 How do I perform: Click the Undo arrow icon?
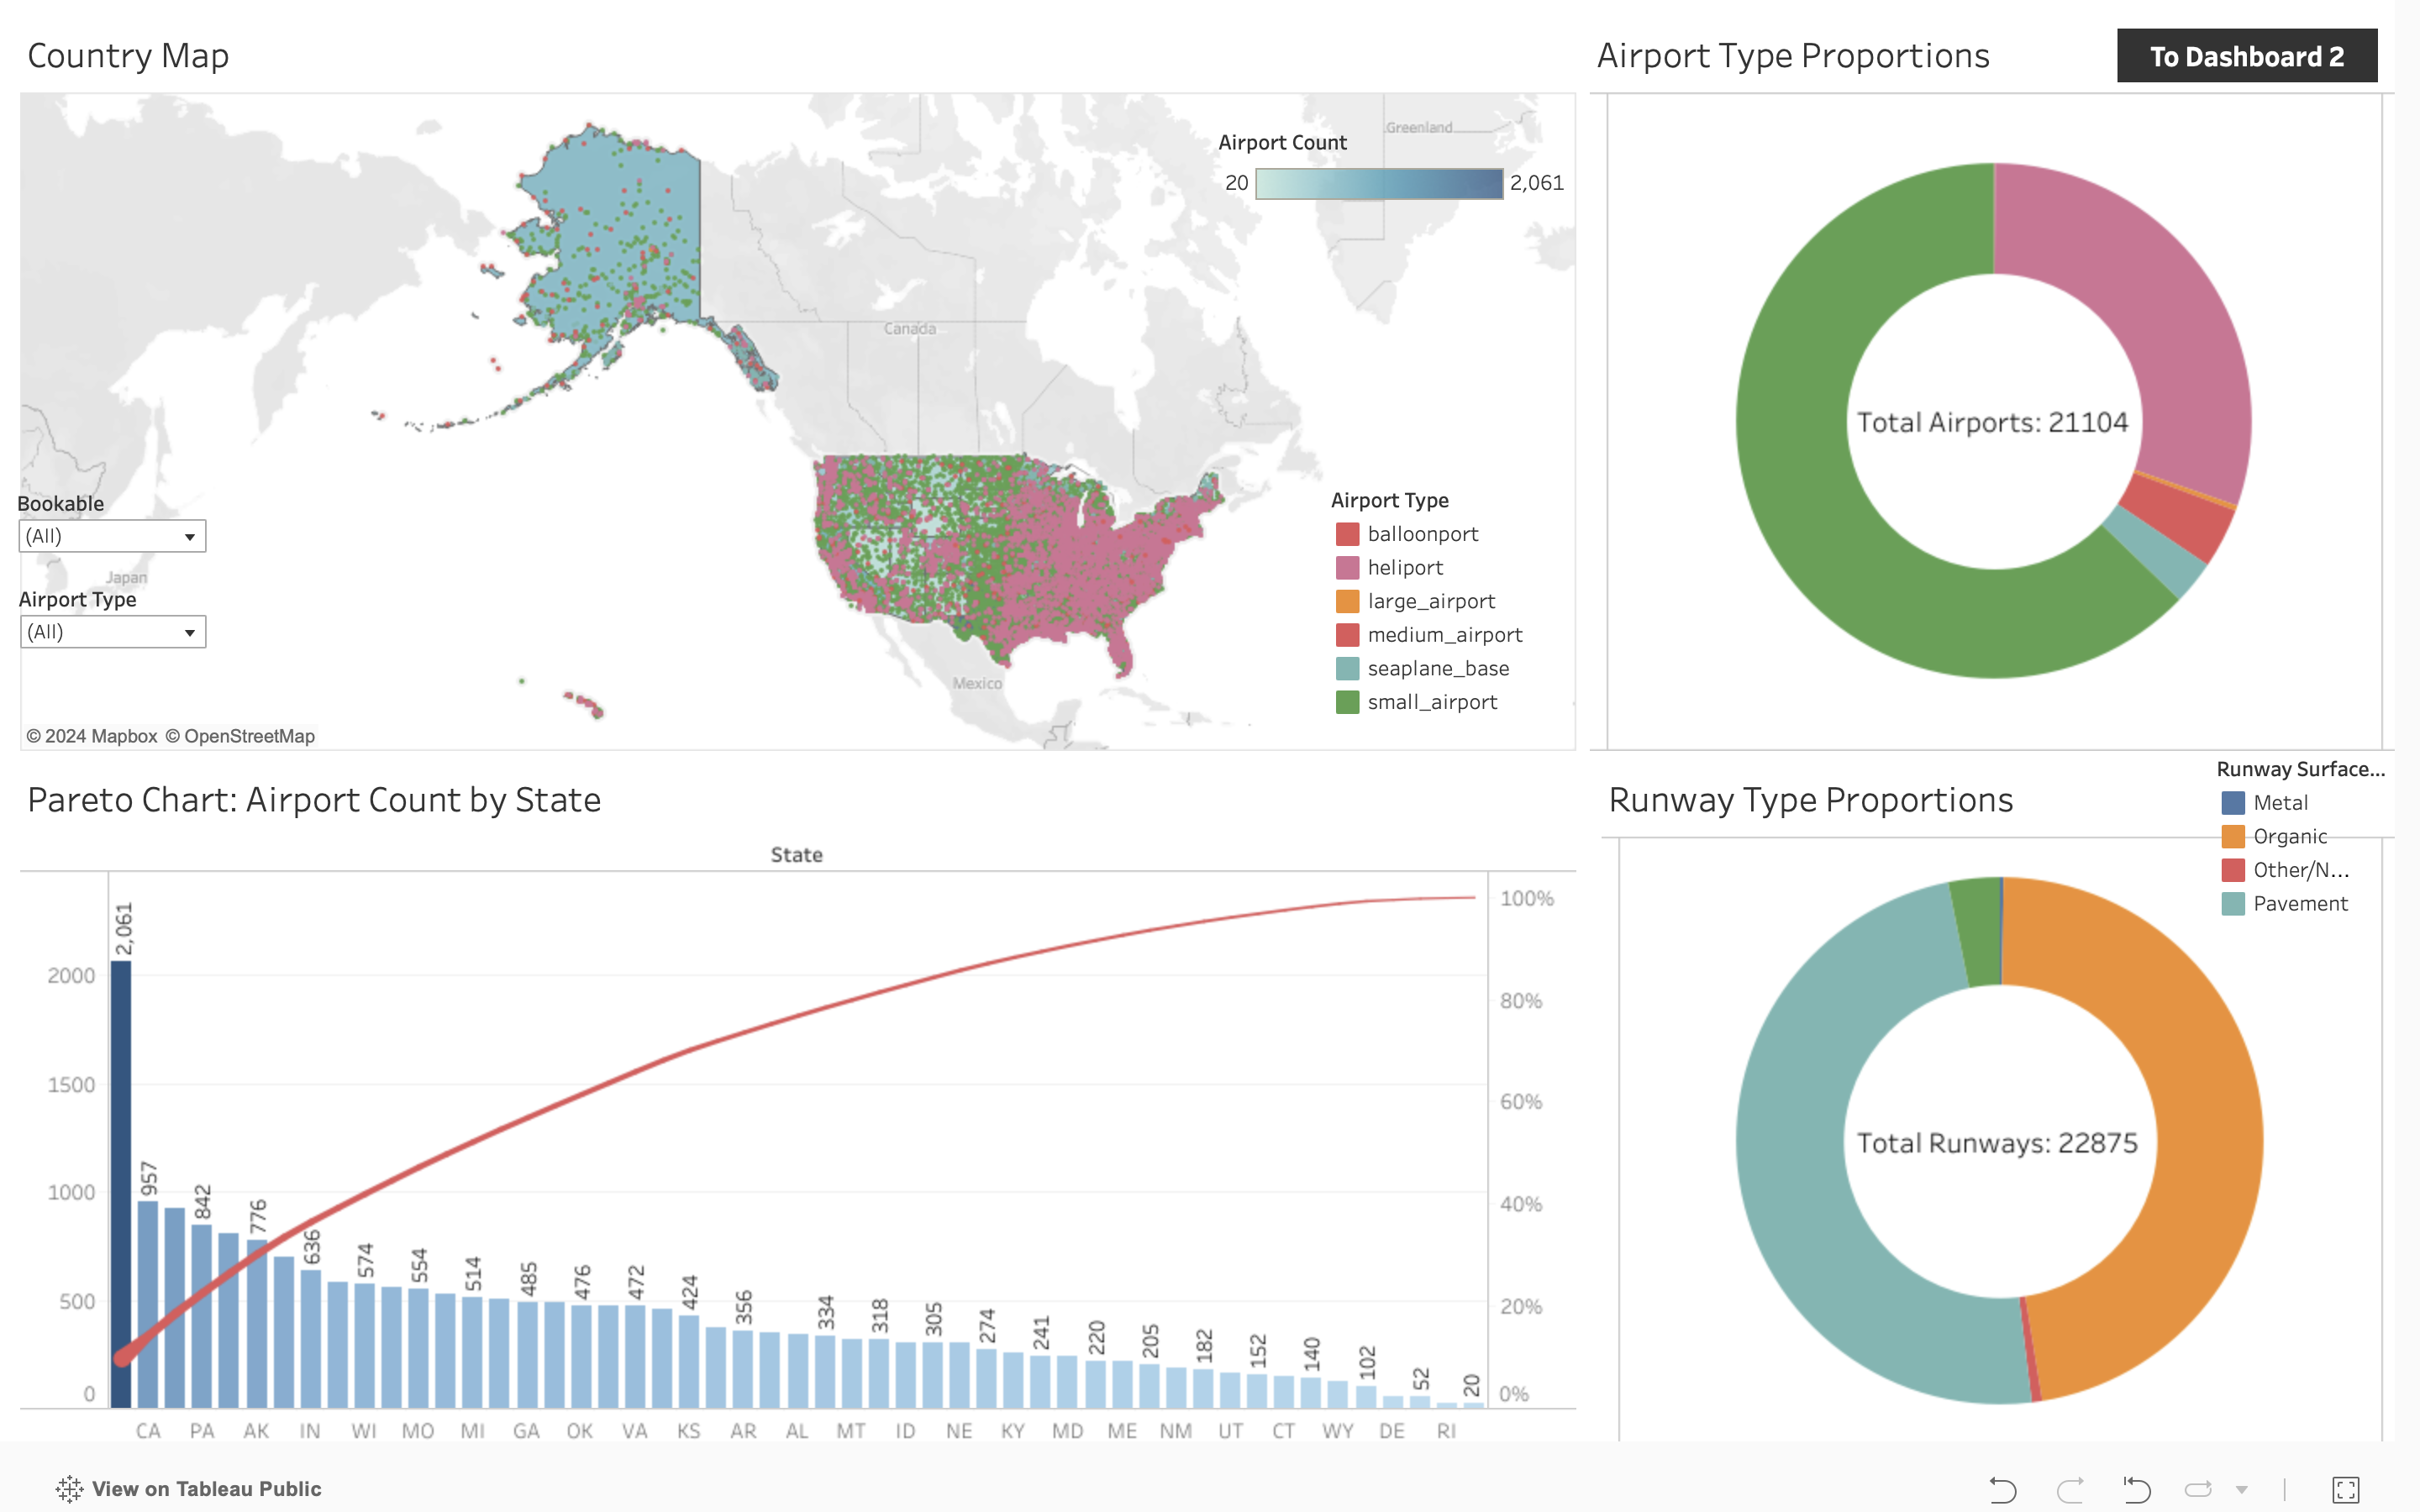(x=2002, y=1489)
